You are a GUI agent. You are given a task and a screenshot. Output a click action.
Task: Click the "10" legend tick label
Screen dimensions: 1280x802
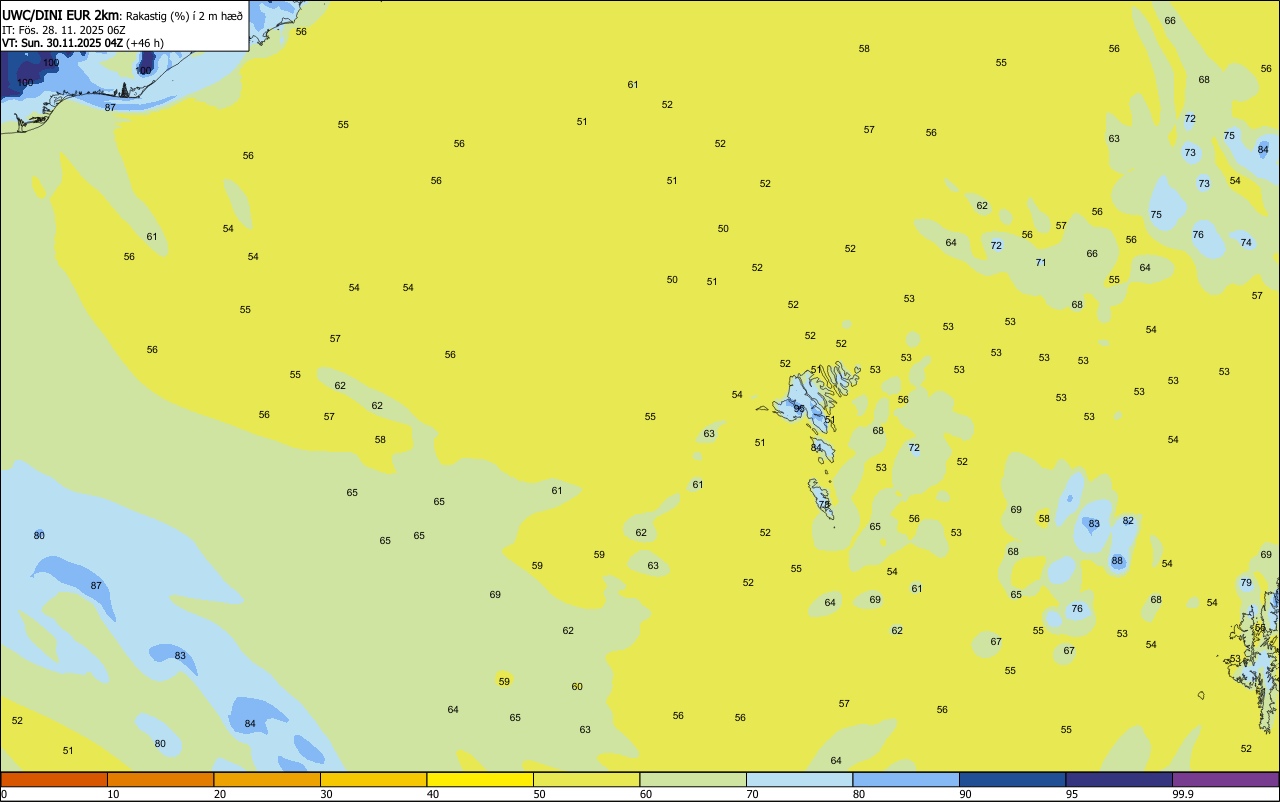tap(113, 794)
